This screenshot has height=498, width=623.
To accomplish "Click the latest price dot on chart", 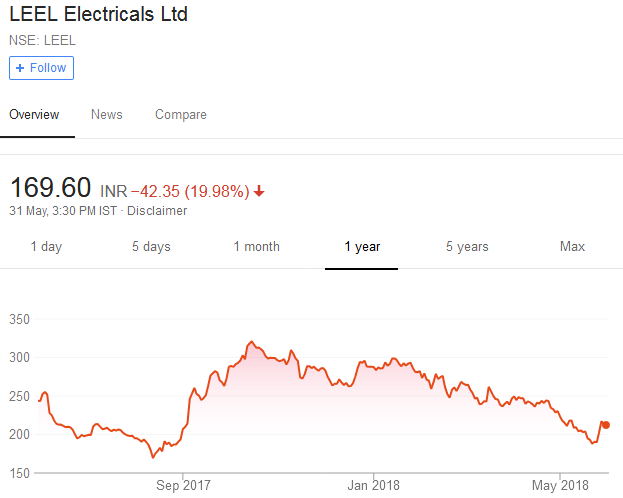I will point(606,425).
